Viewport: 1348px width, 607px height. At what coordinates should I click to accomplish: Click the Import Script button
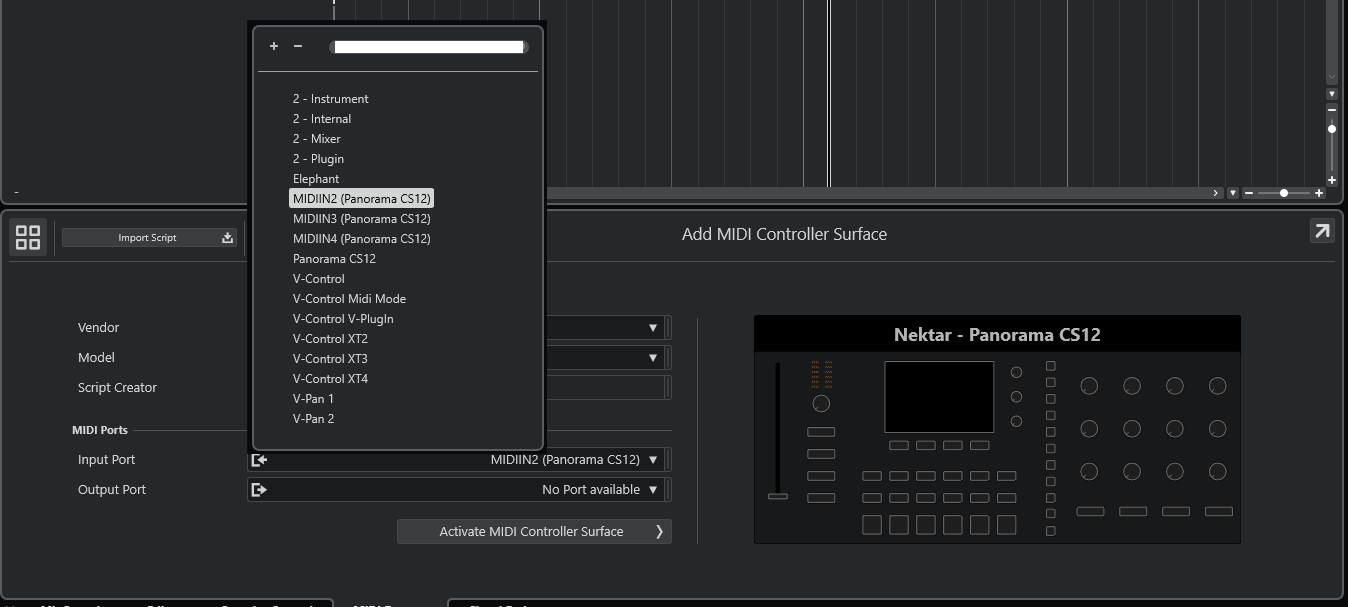coord(150,237)
